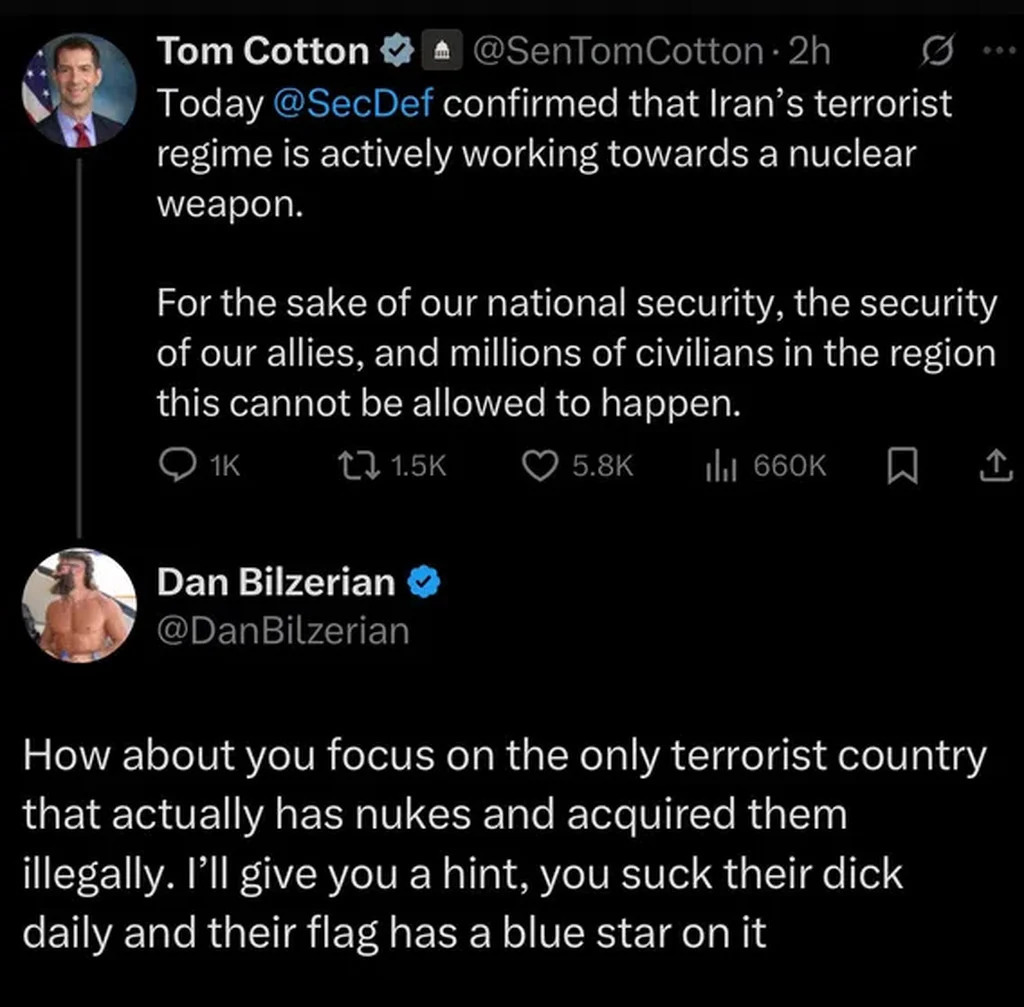Click the government account badge icon
The width and height of the screenshot is (1024, 1007).
tap(435, 52)
